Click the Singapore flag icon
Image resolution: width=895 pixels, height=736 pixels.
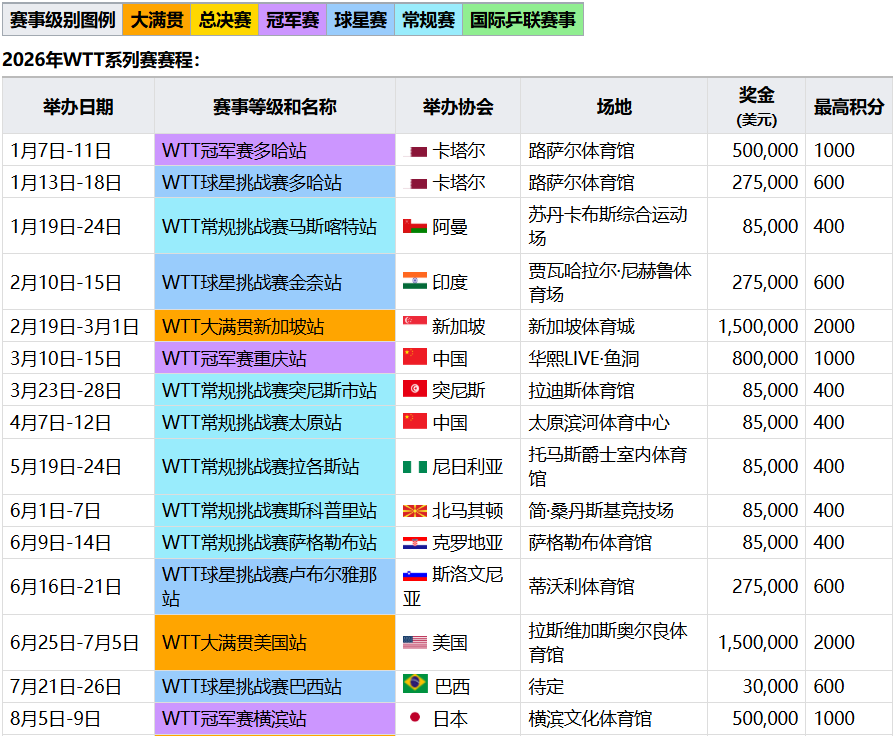[x=414, y=327]
